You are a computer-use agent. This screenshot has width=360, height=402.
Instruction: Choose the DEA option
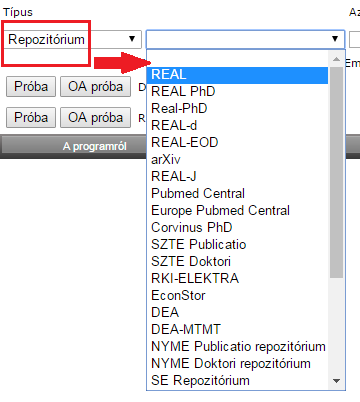[x=237, y=312]
